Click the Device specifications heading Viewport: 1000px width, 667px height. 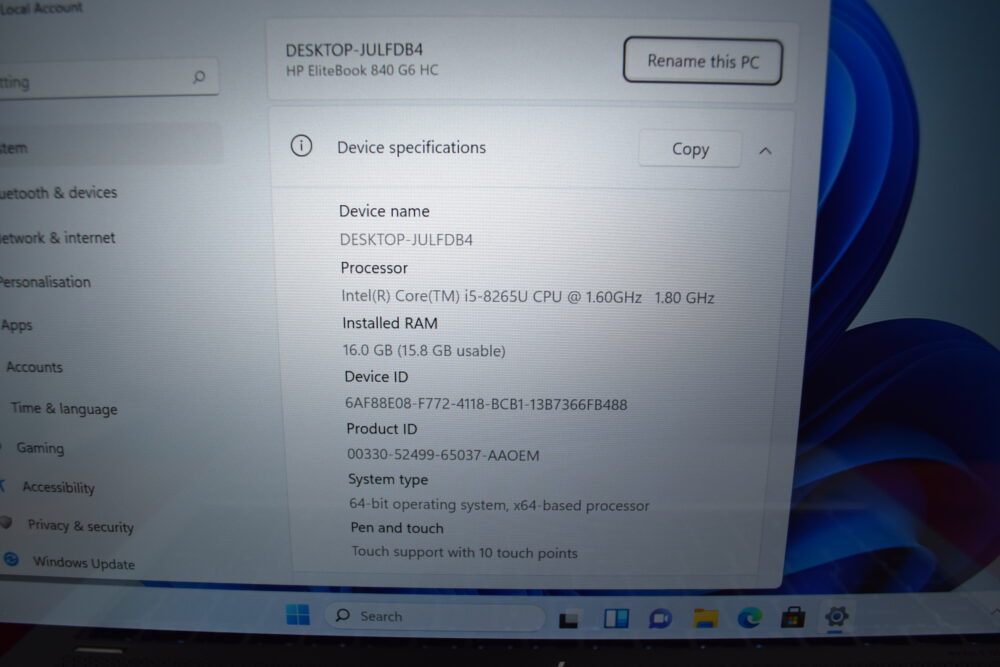(x=411, y=147)
